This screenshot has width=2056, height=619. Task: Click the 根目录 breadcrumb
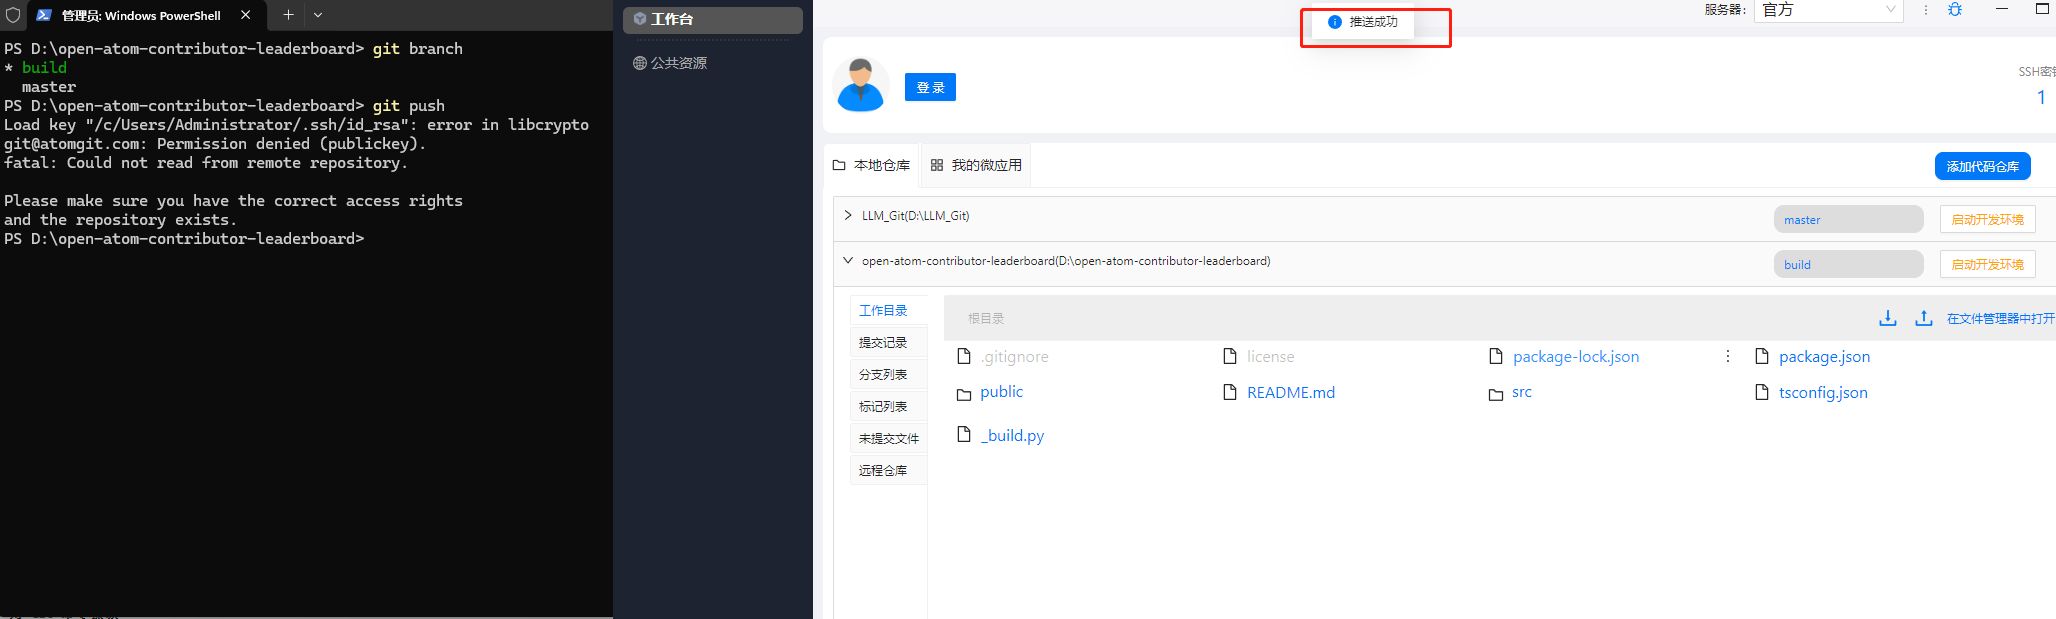[986, 318]
